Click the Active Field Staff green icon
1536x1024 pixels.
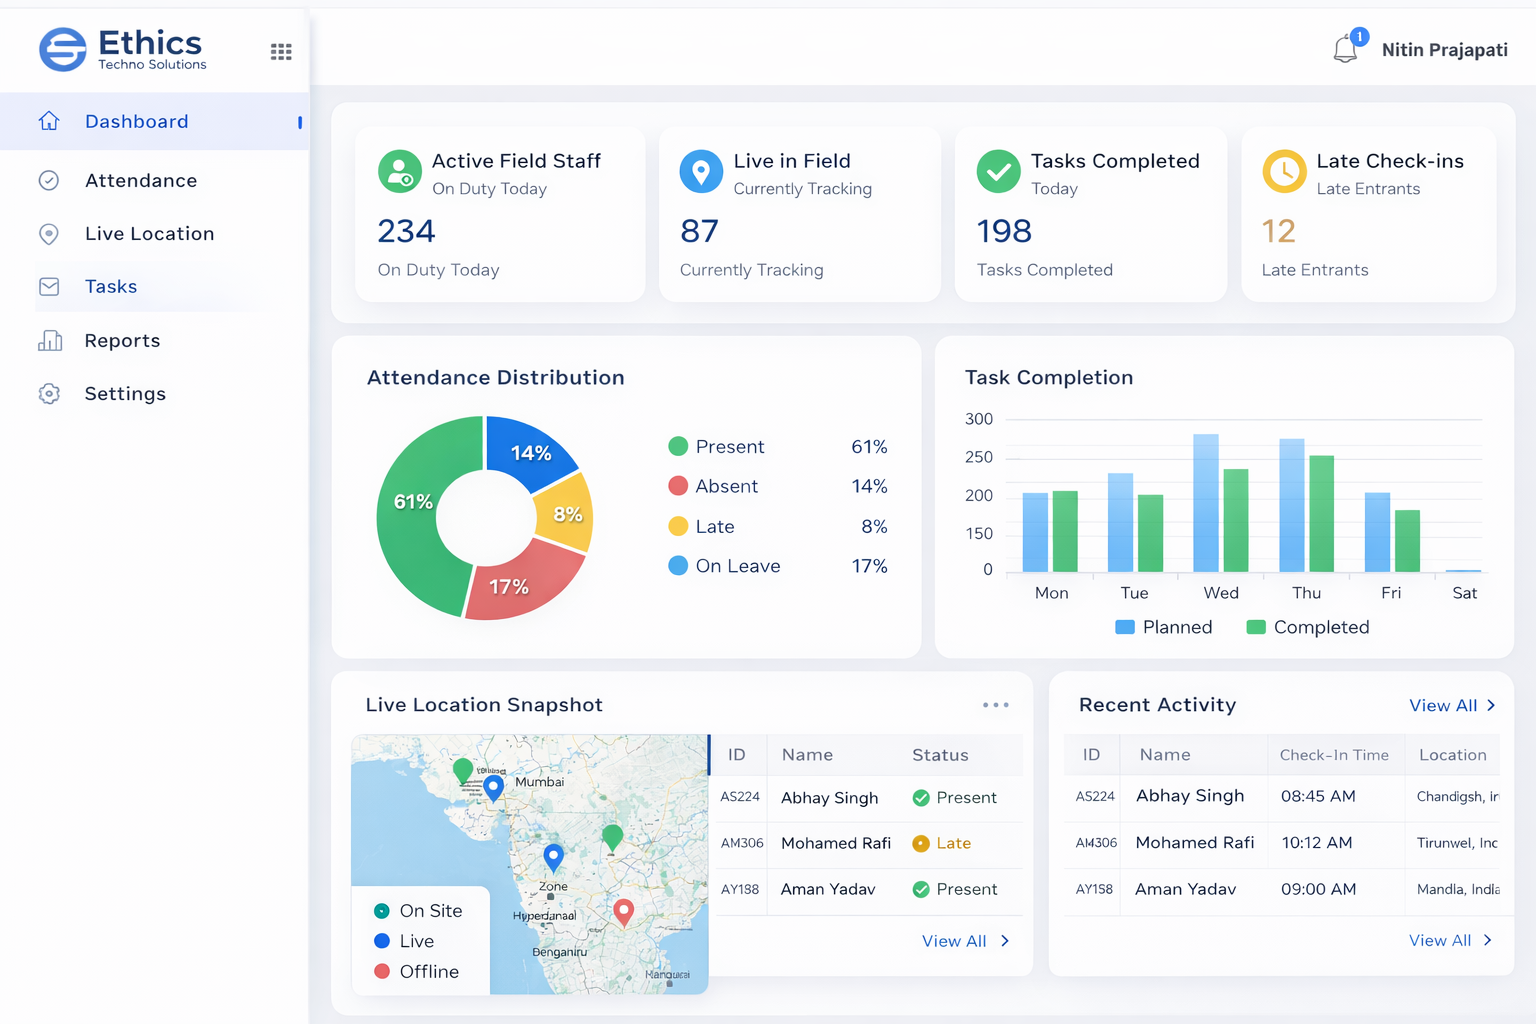click(400, 172)
